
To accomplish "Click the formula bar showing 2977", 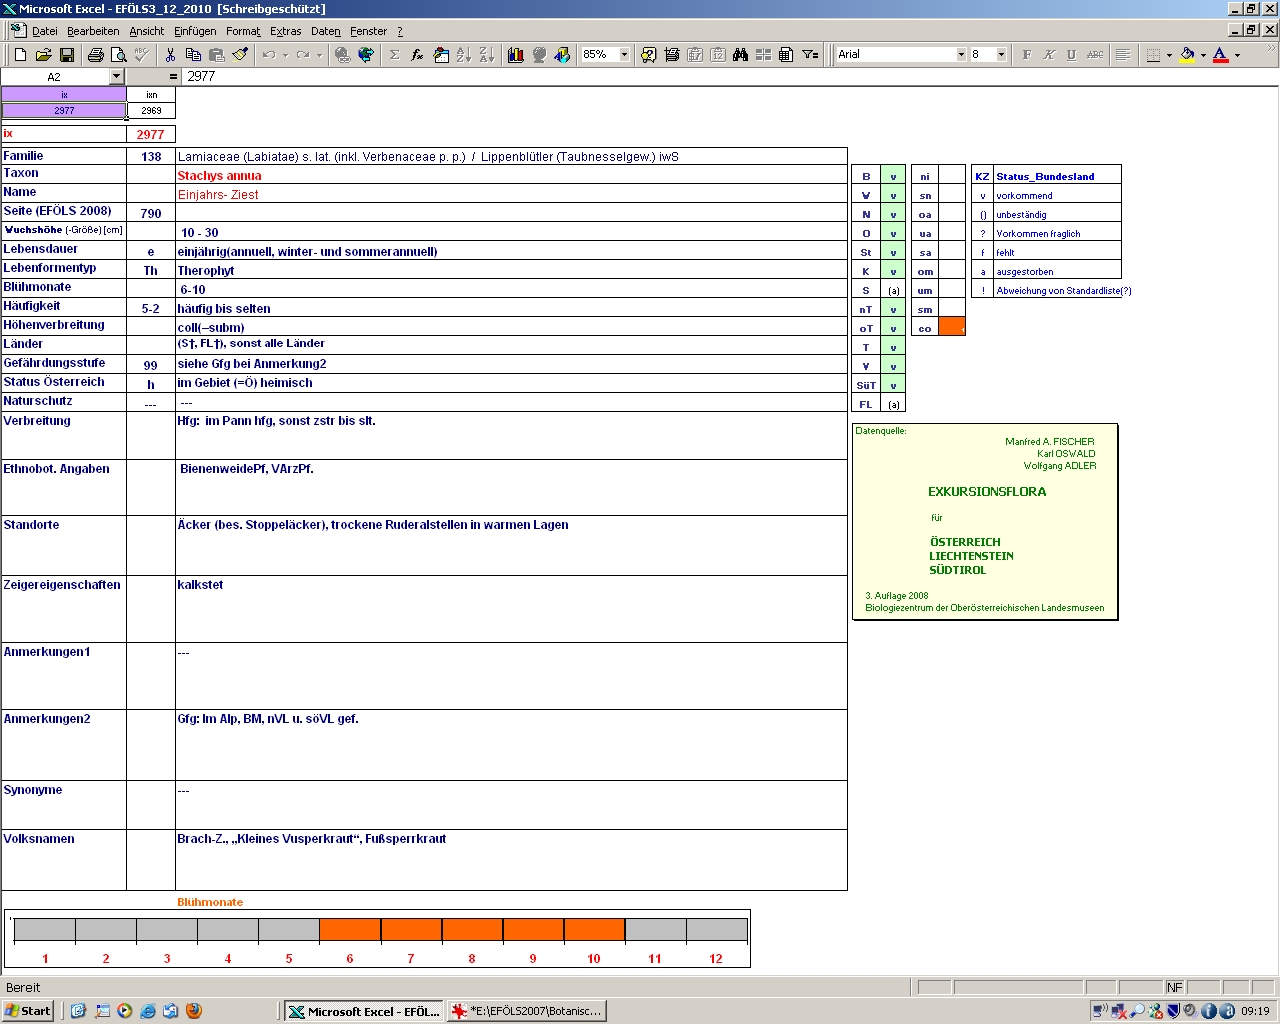I will tap(730, 76).
